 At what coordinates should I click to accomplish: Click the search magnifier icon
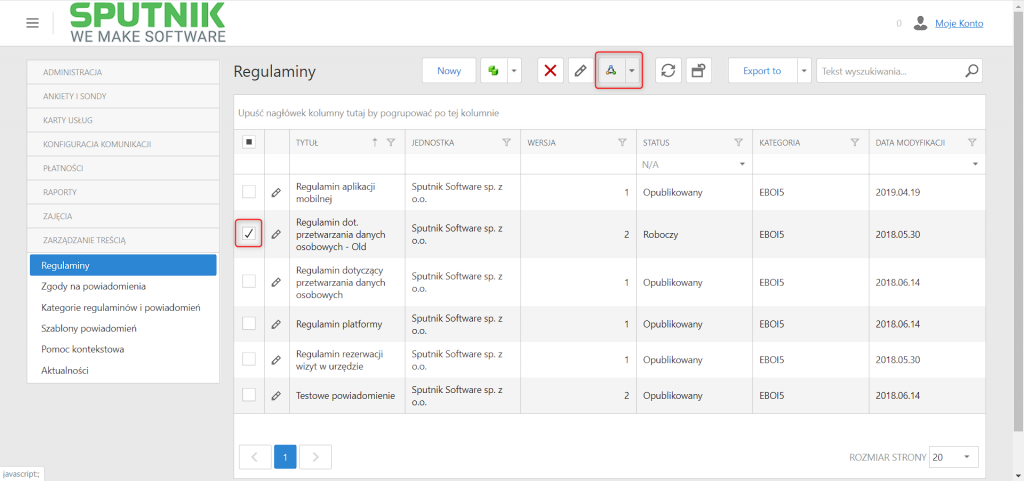972,70
